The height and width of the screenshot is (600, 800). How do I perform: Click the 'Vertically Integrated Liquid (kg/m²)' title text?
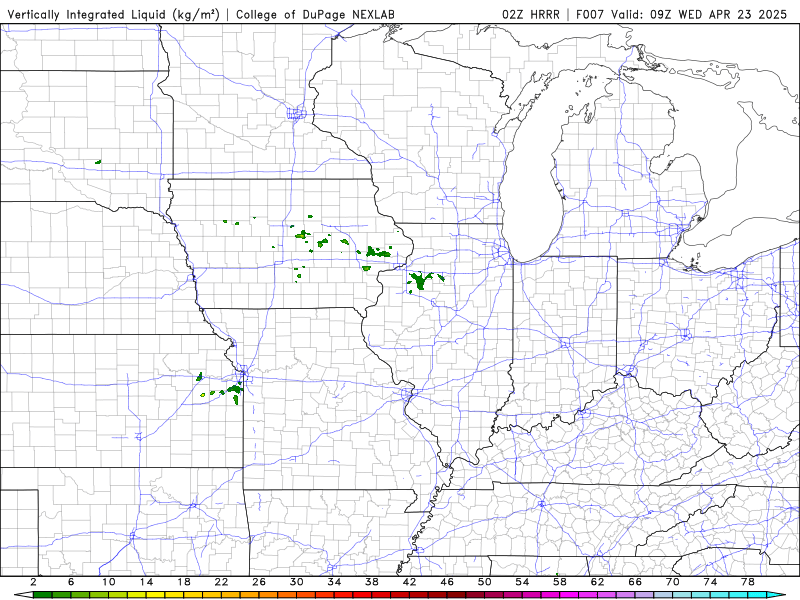point(113,14)
